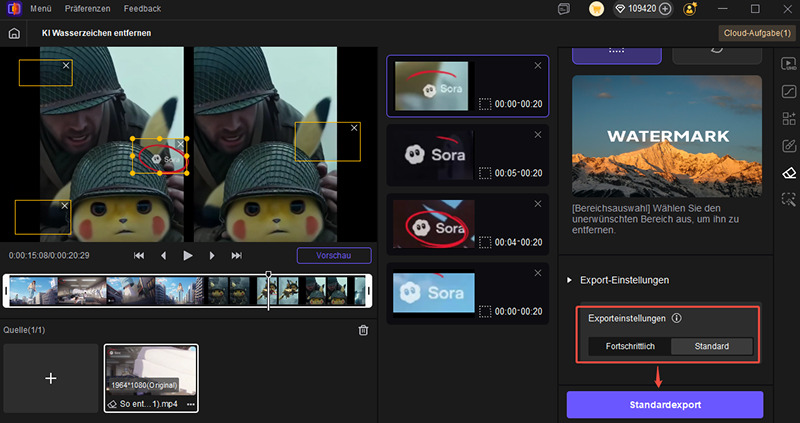The height and width of the screenshot is (423, 800).
Task: Click region frame icon on 00:05-00:20 card
Action: coord(485,173)
